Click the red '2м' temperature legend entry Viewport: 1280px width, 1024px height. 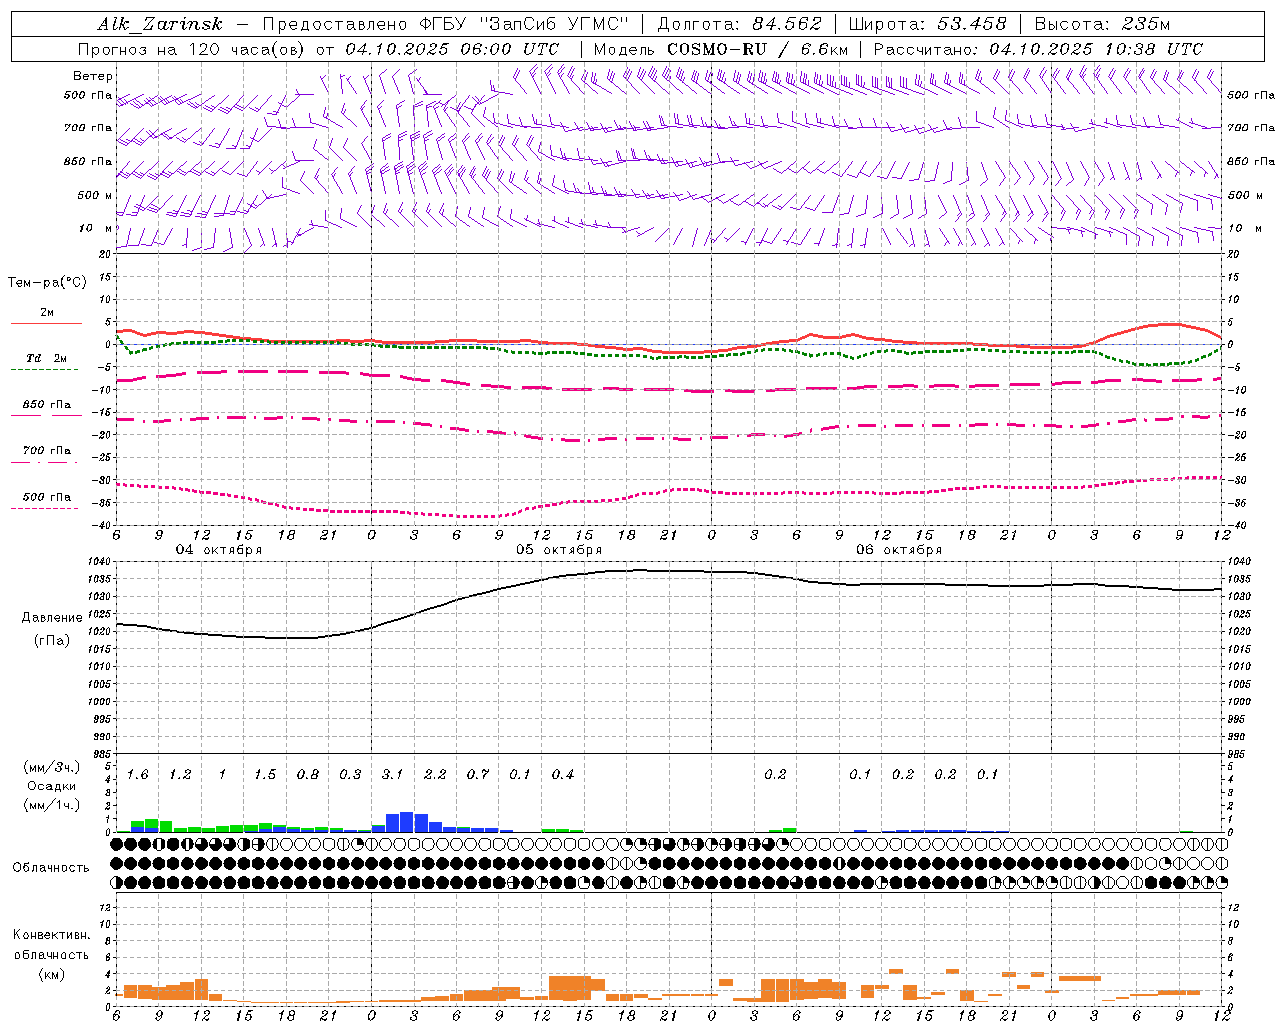[x=47, y=313]
